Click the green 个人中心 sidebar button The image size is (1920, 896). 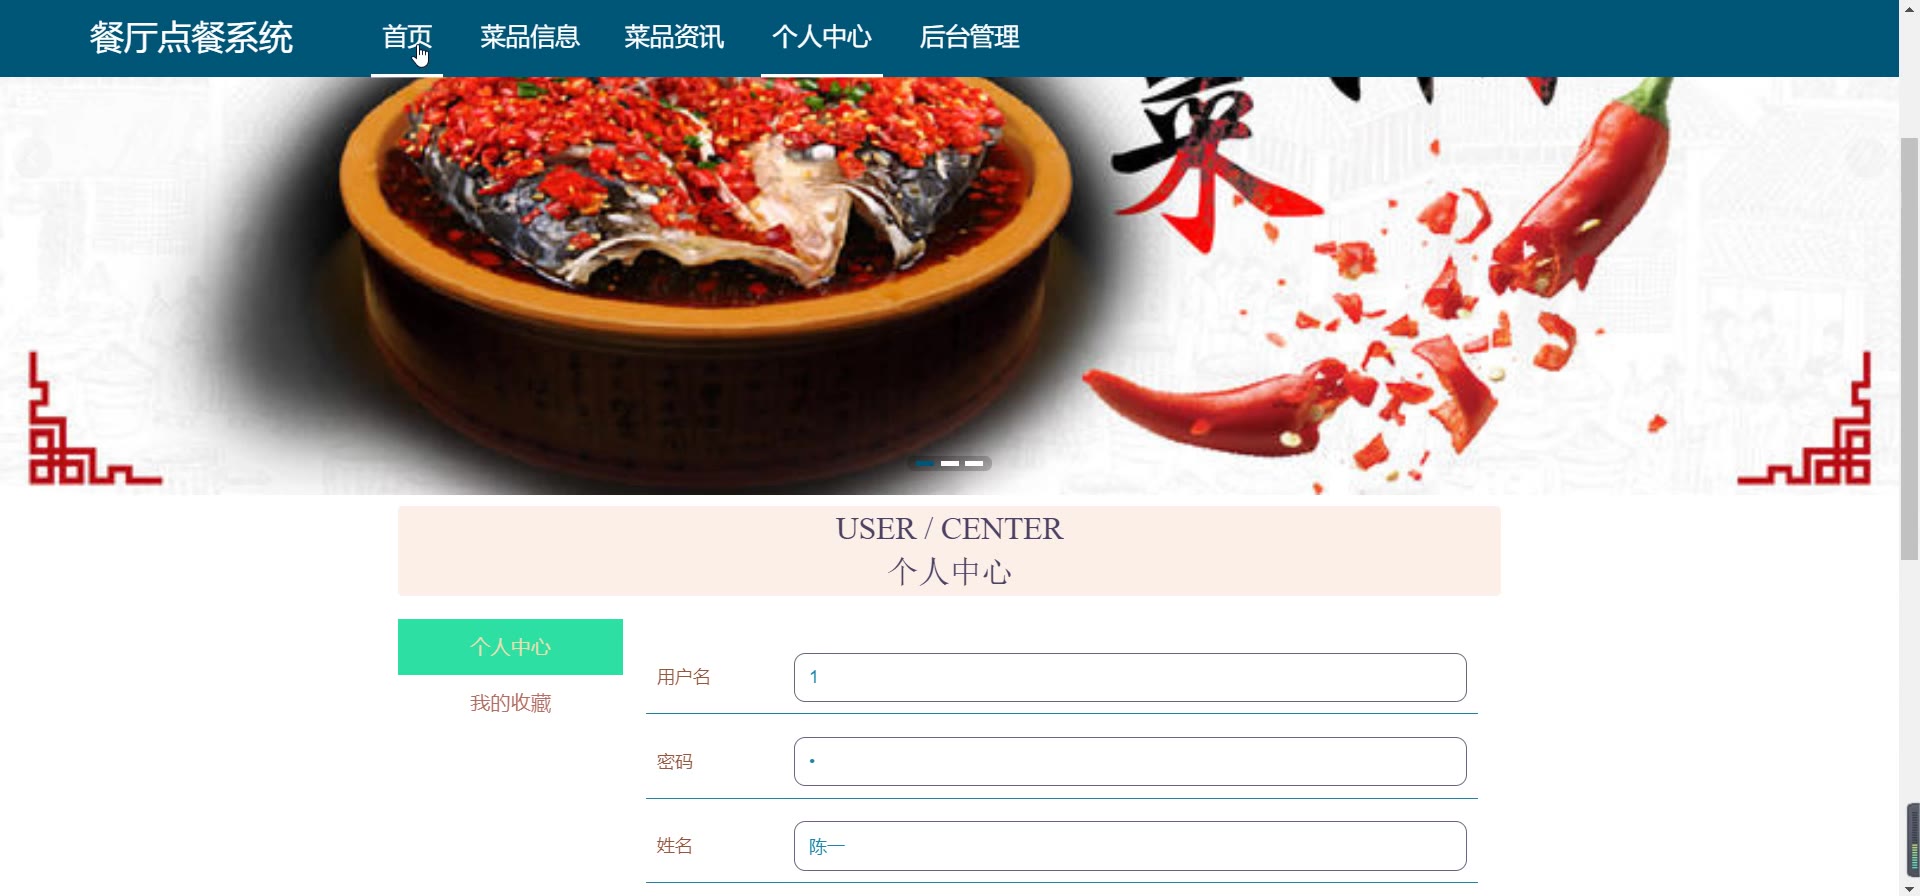510,647
